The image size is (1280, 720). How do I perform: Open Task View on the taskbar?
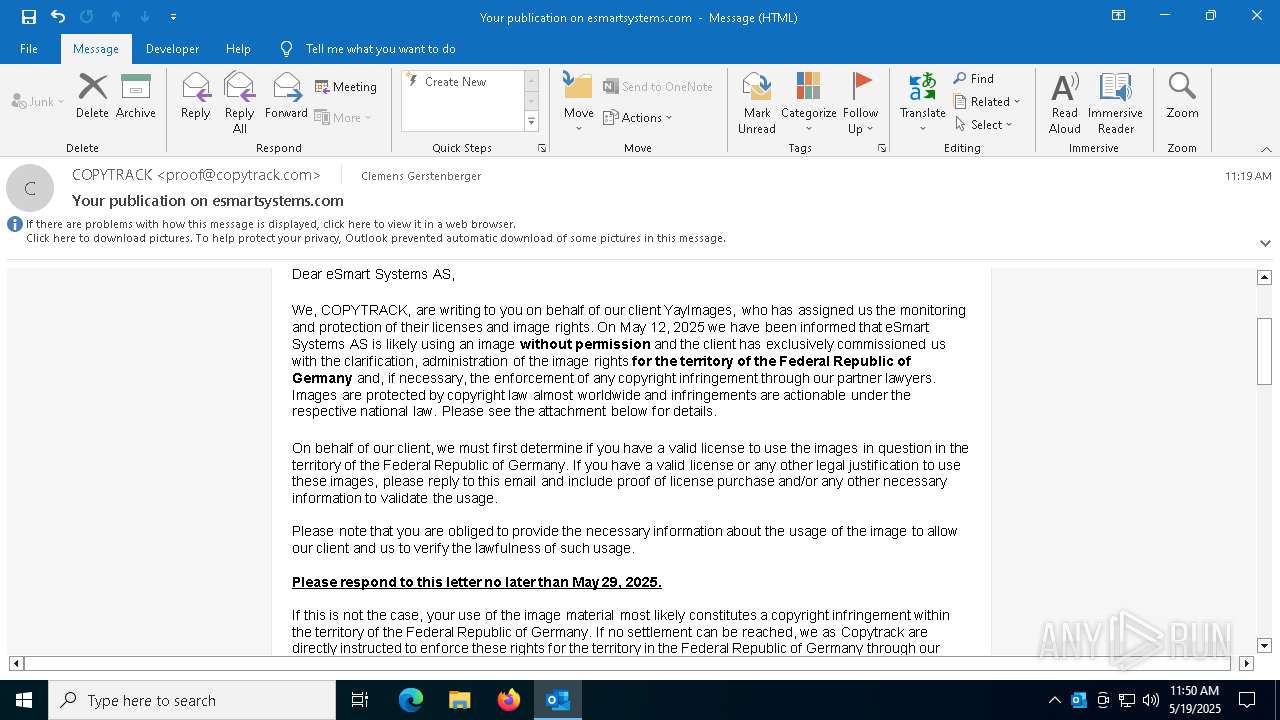tap(360, 700)
